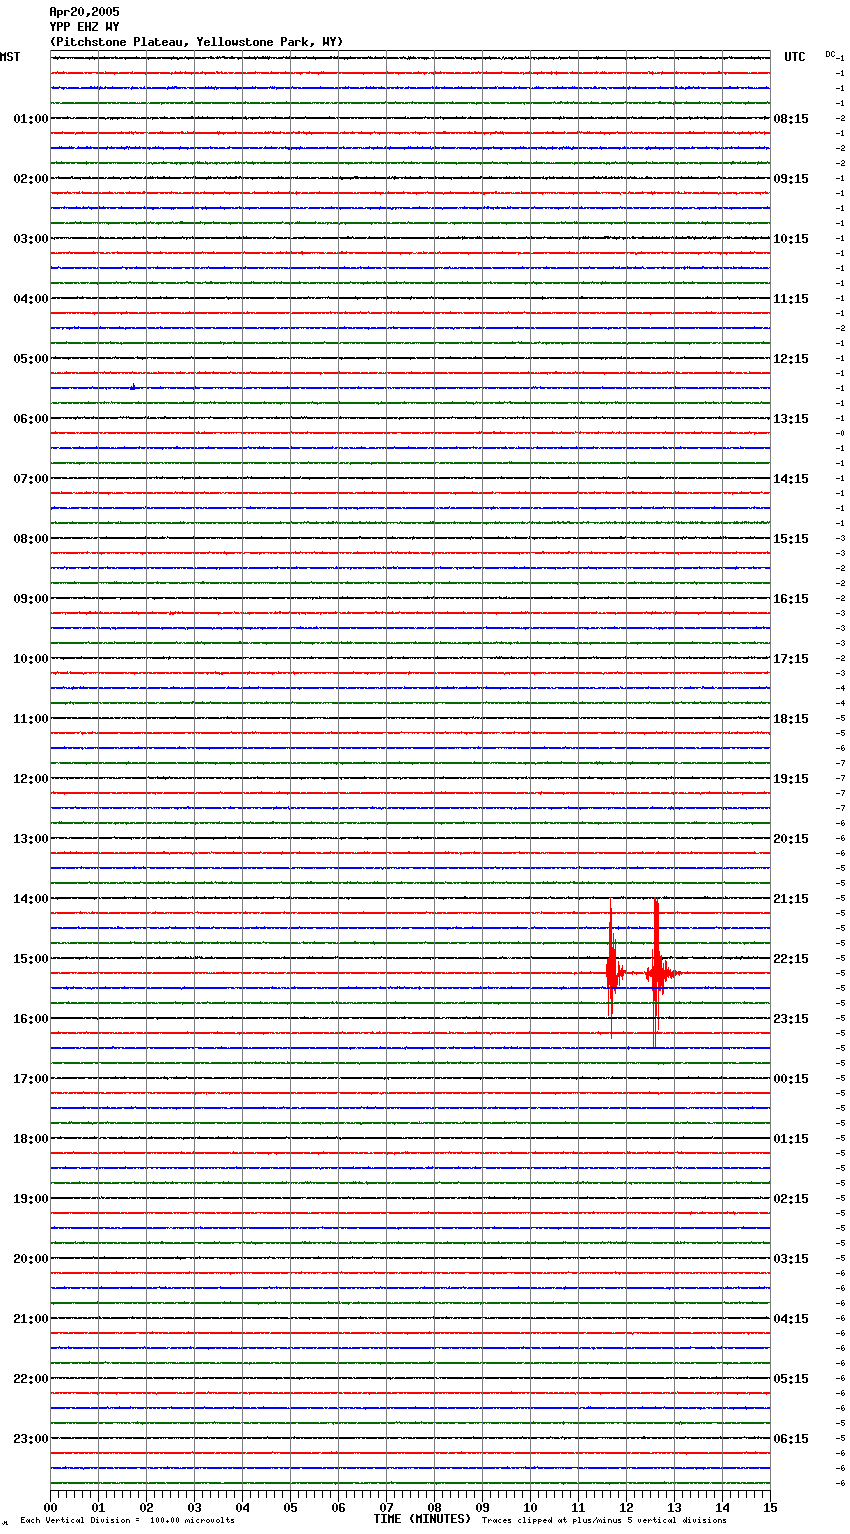Select the 12 minute axis tick label
The height and width of the screenshot is (1534, 850).
coord(626,1507)
